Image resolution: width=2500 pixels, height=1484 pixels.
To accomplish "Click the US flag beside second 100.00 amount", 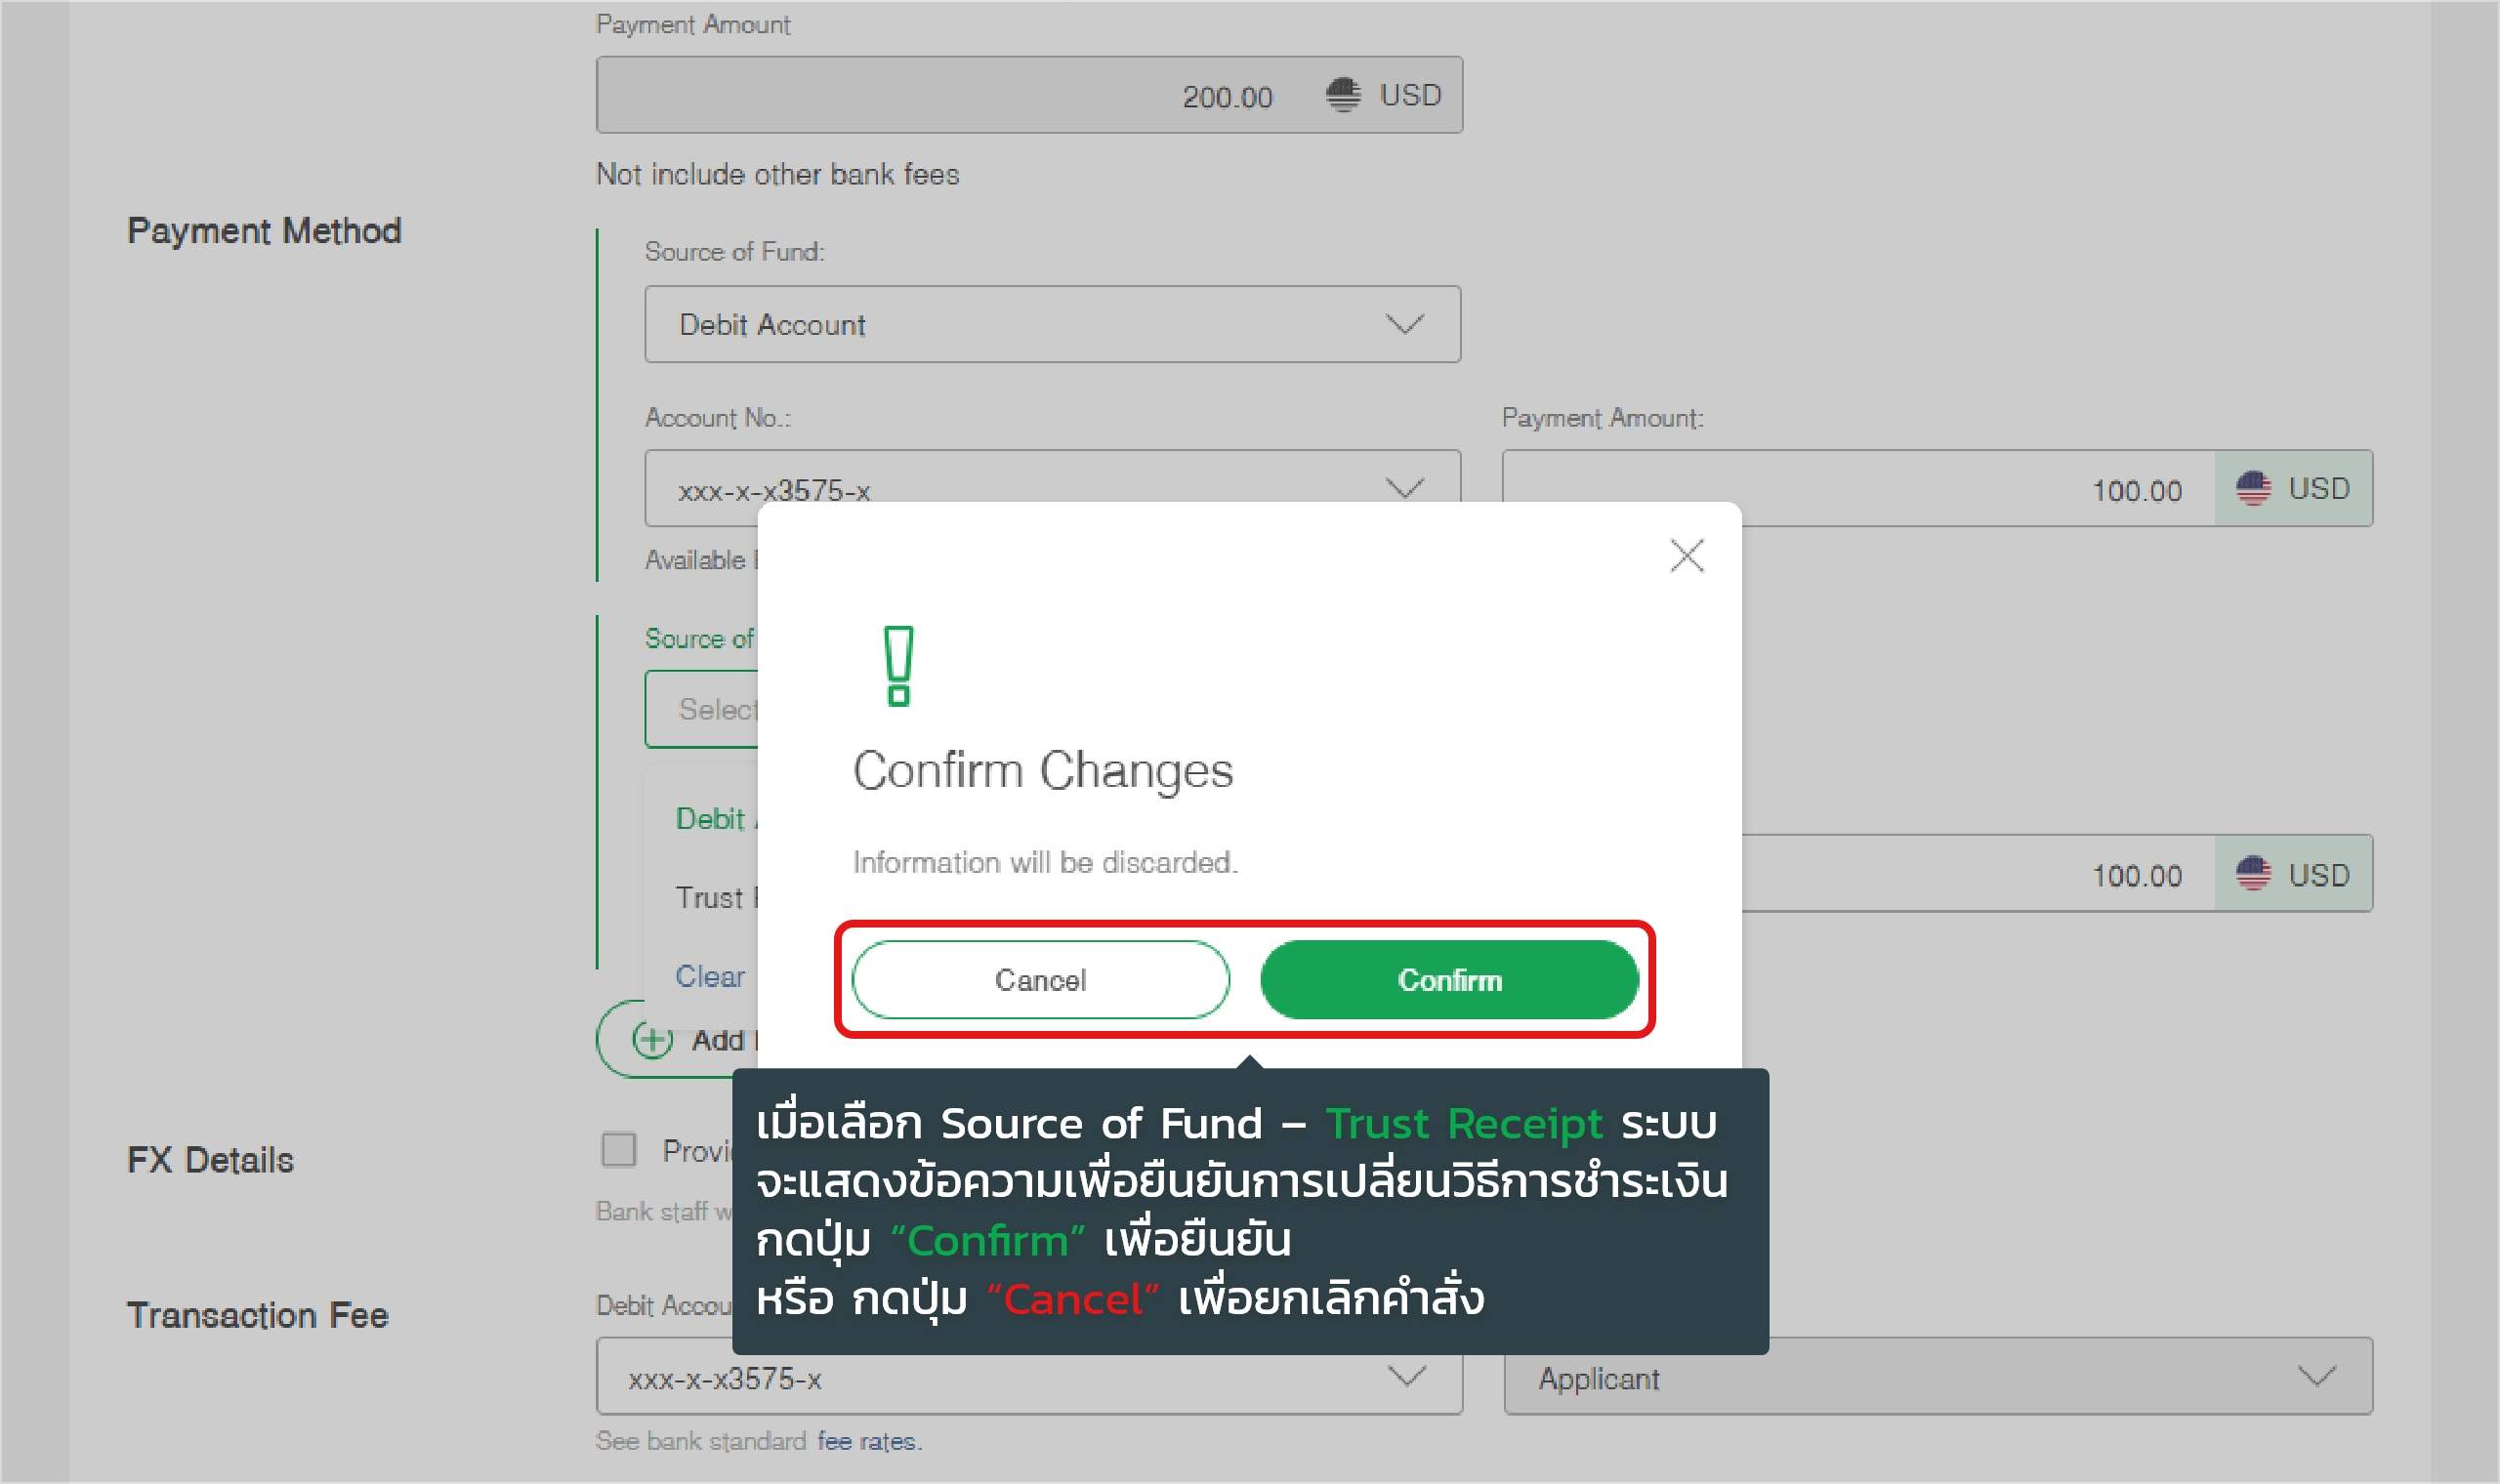I will pyautogui.click(x=2252, y=873).
